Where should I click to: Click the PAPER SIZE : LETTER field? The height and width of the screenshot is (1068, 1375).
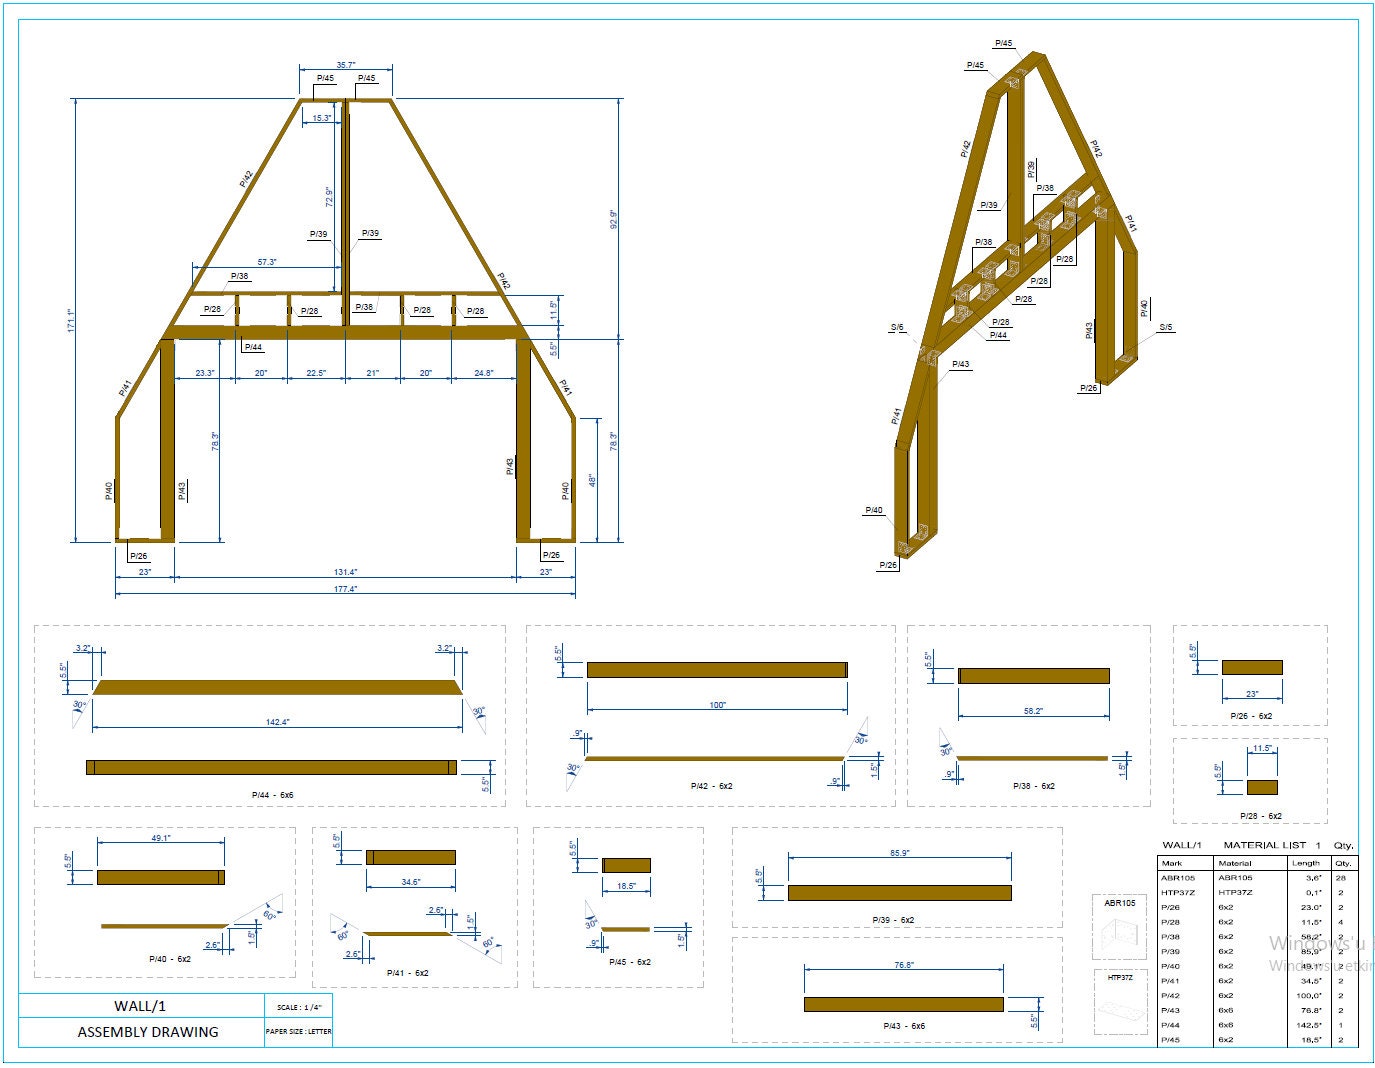coord(299,1031)
